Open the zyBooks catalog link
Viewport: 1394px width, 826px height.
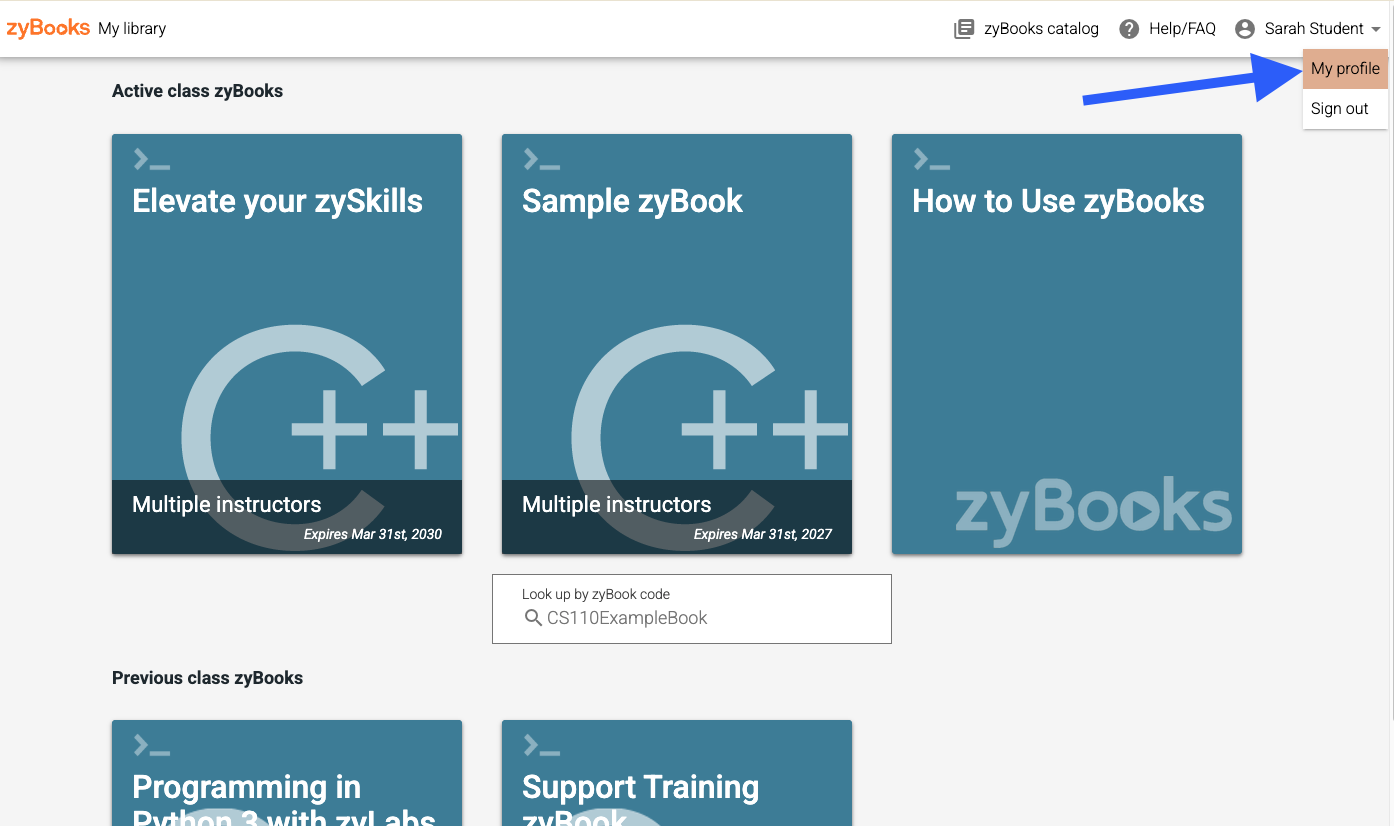[x=1041, y=29]
